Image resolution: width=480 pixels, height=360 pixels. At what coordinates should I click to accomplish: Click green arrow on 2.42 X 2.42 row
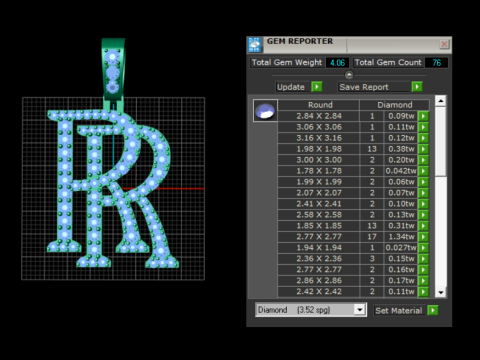pyautogui.click(x=423, y=292)
